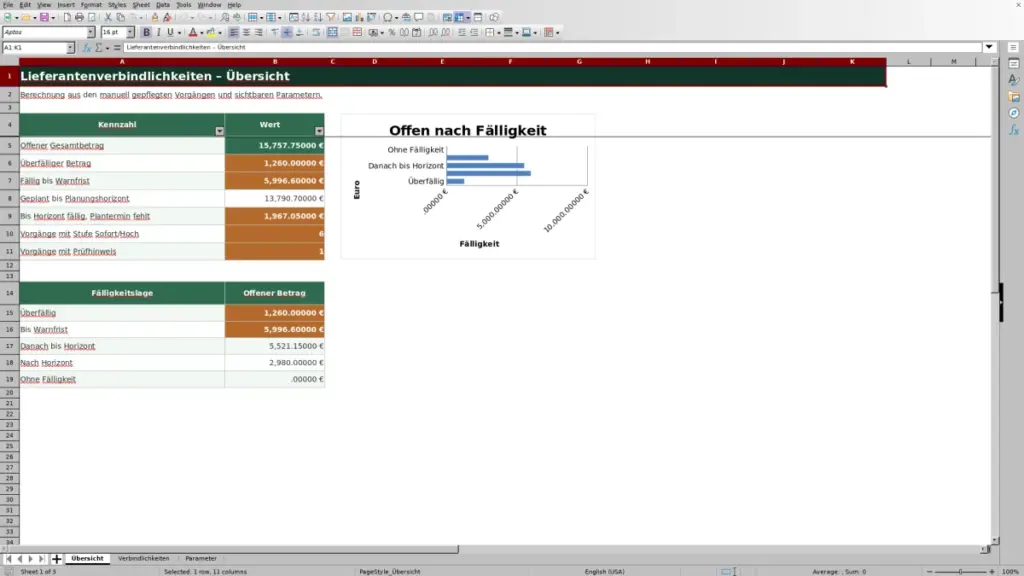Open the sidebar Navigator compass icon
The image size is (1024, 576).
[x=1014, y=113]
